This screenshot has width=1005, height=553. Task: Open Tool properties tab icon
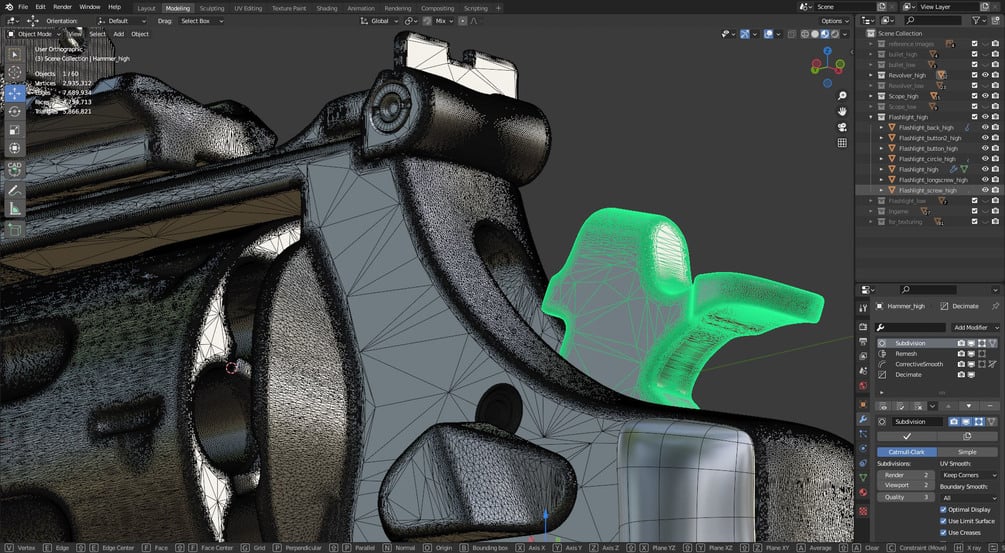point(863,308)
